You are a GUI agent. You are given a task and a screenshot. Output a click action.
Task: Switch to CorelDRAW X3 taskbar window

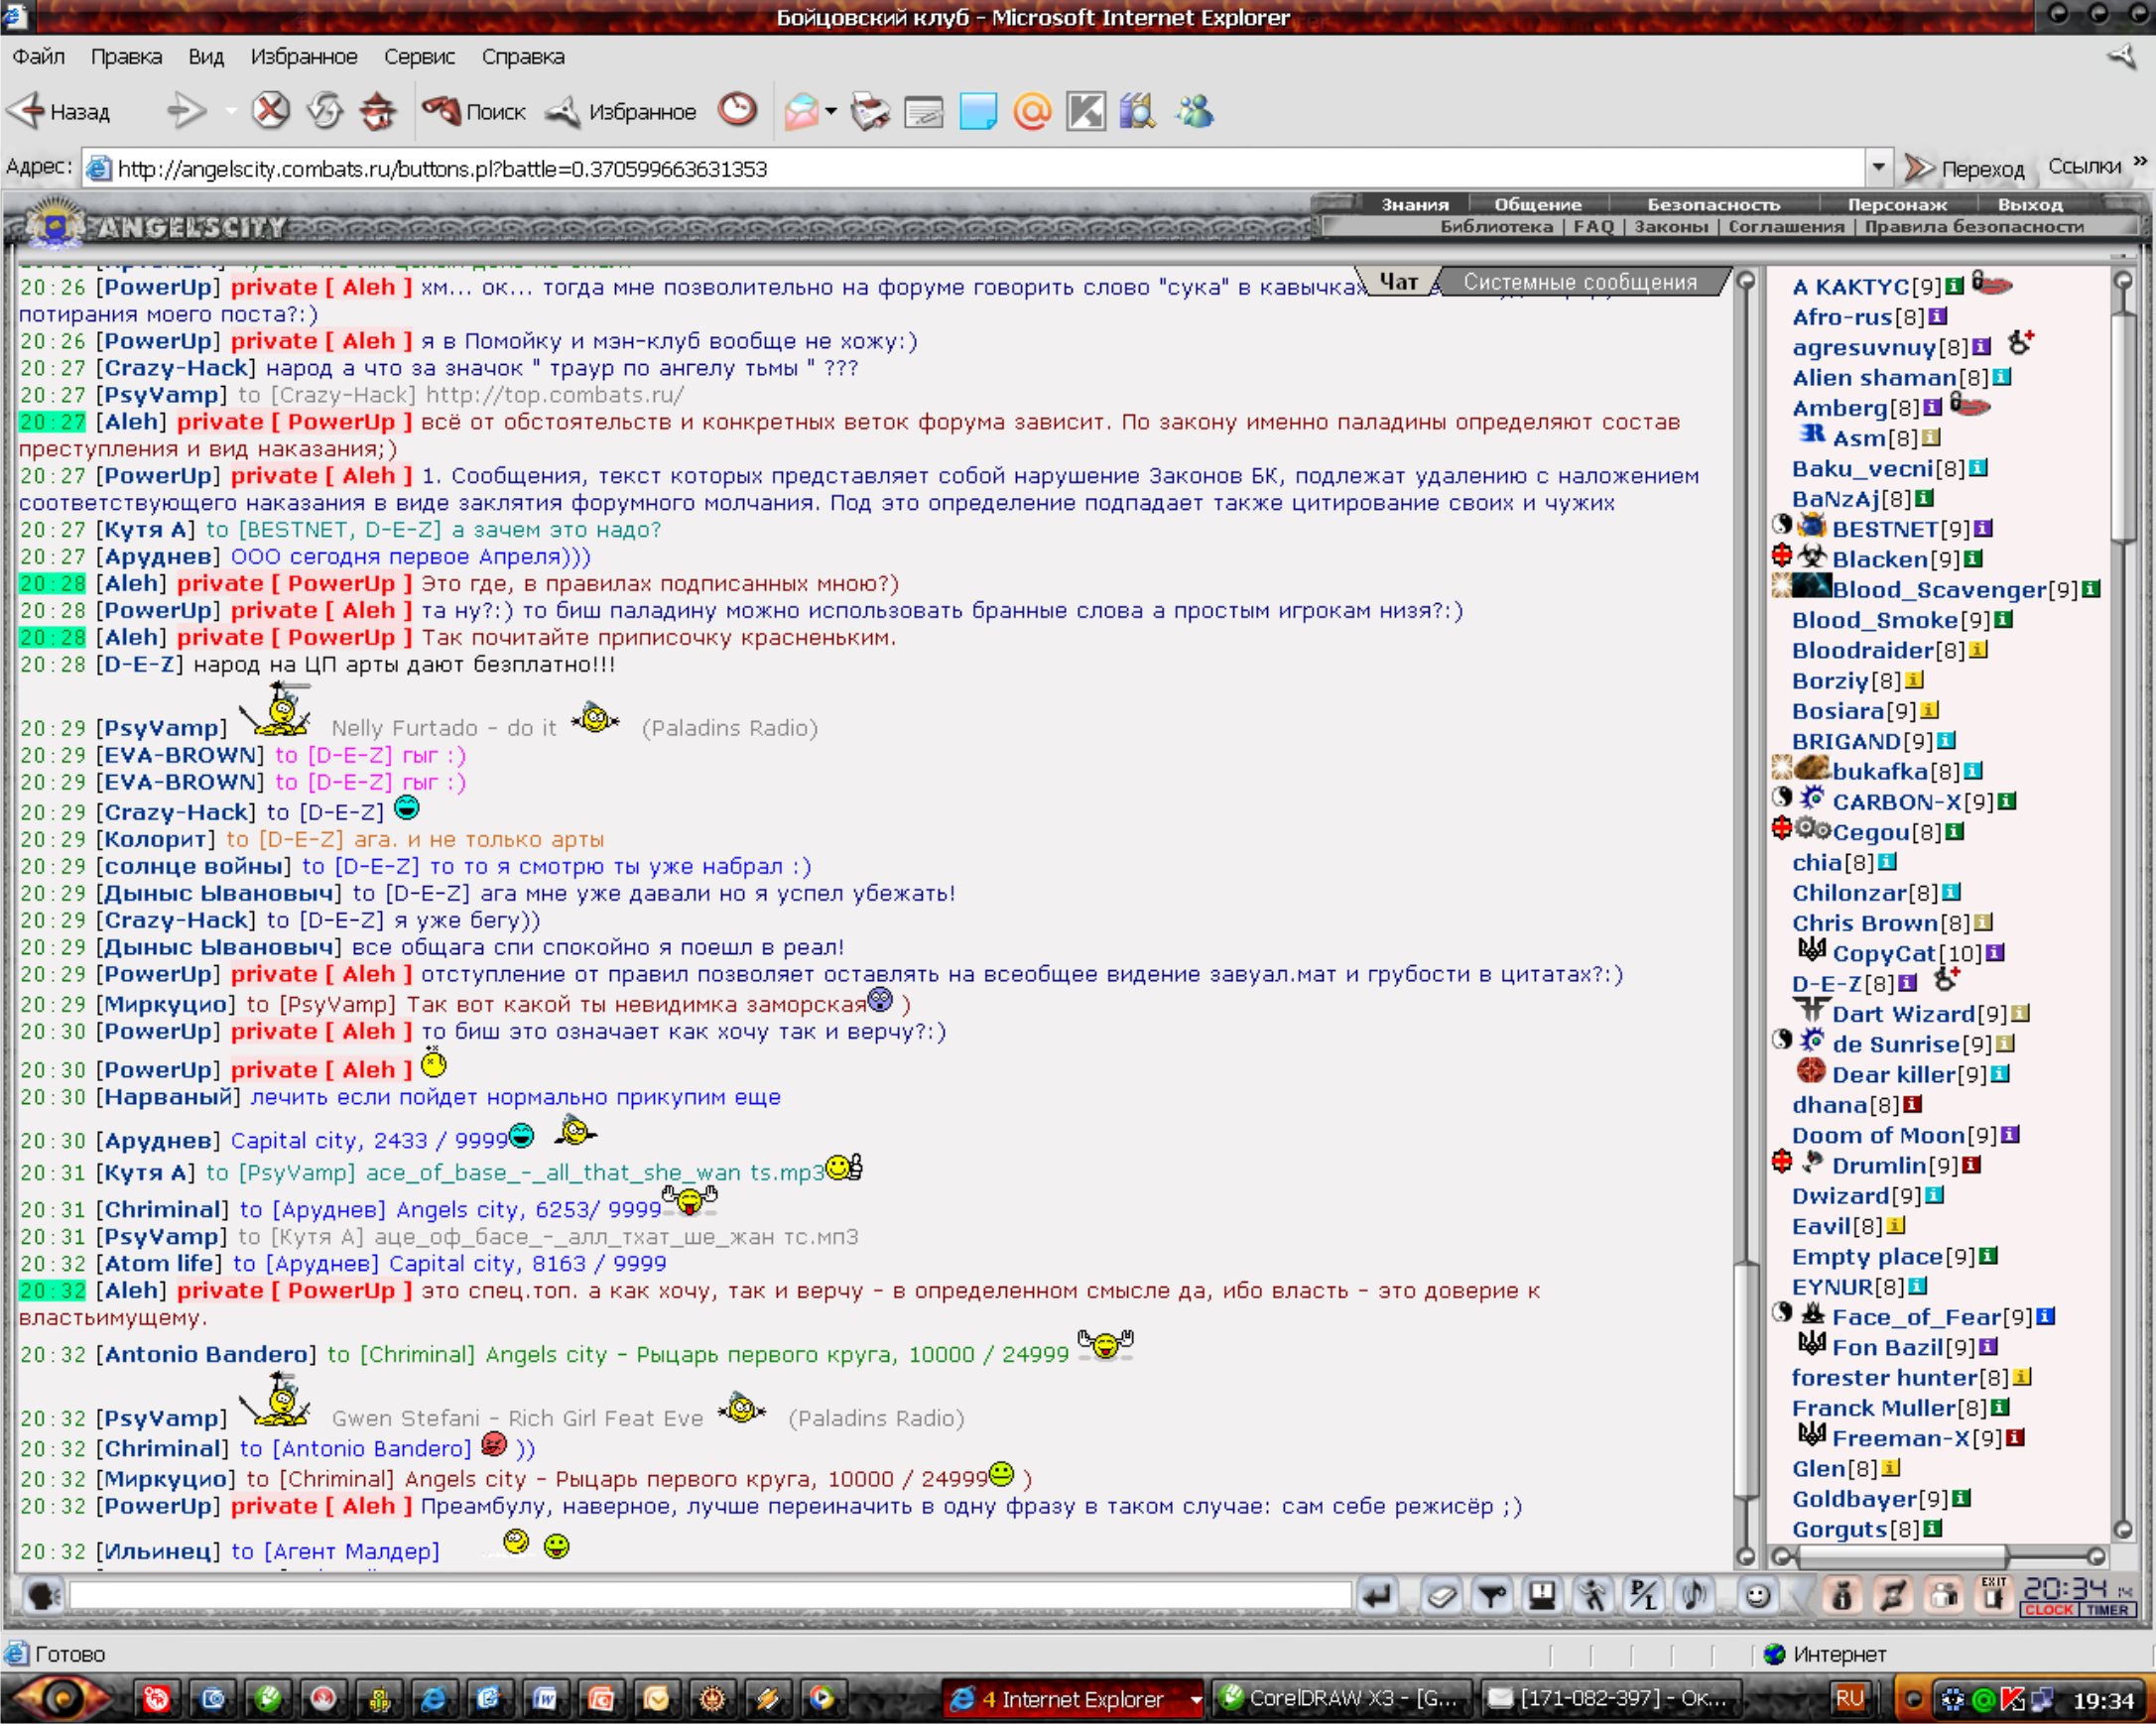pyautogui.click(x=1341, y=1698)
